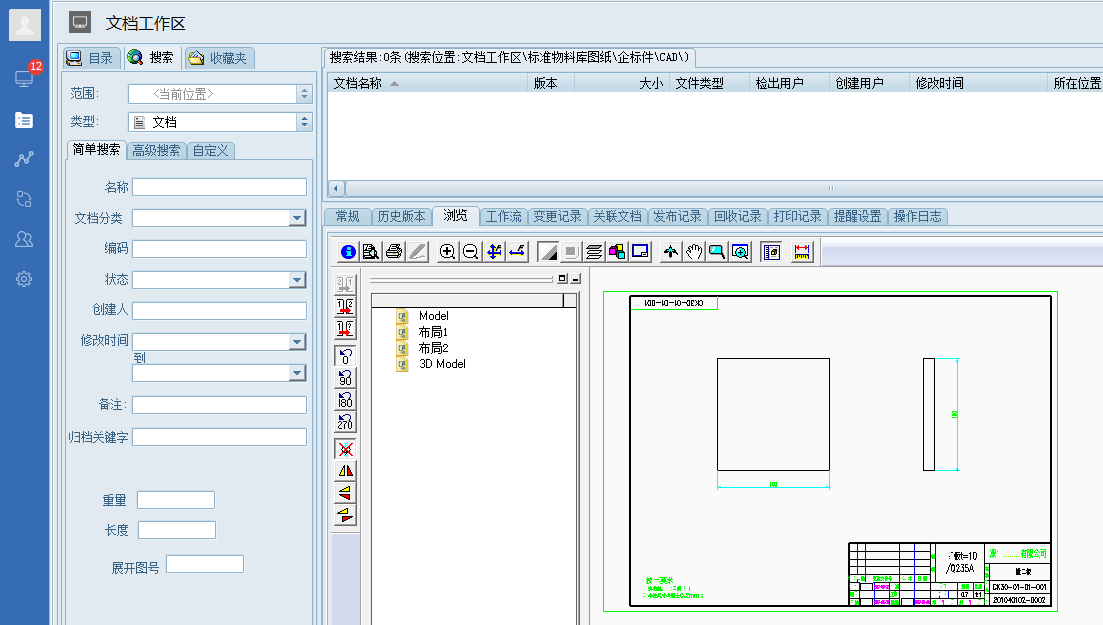The width and height of the screenshot is (1103, 625).
Task: Select the 3D Model layout item
Action: pos(442,364)
